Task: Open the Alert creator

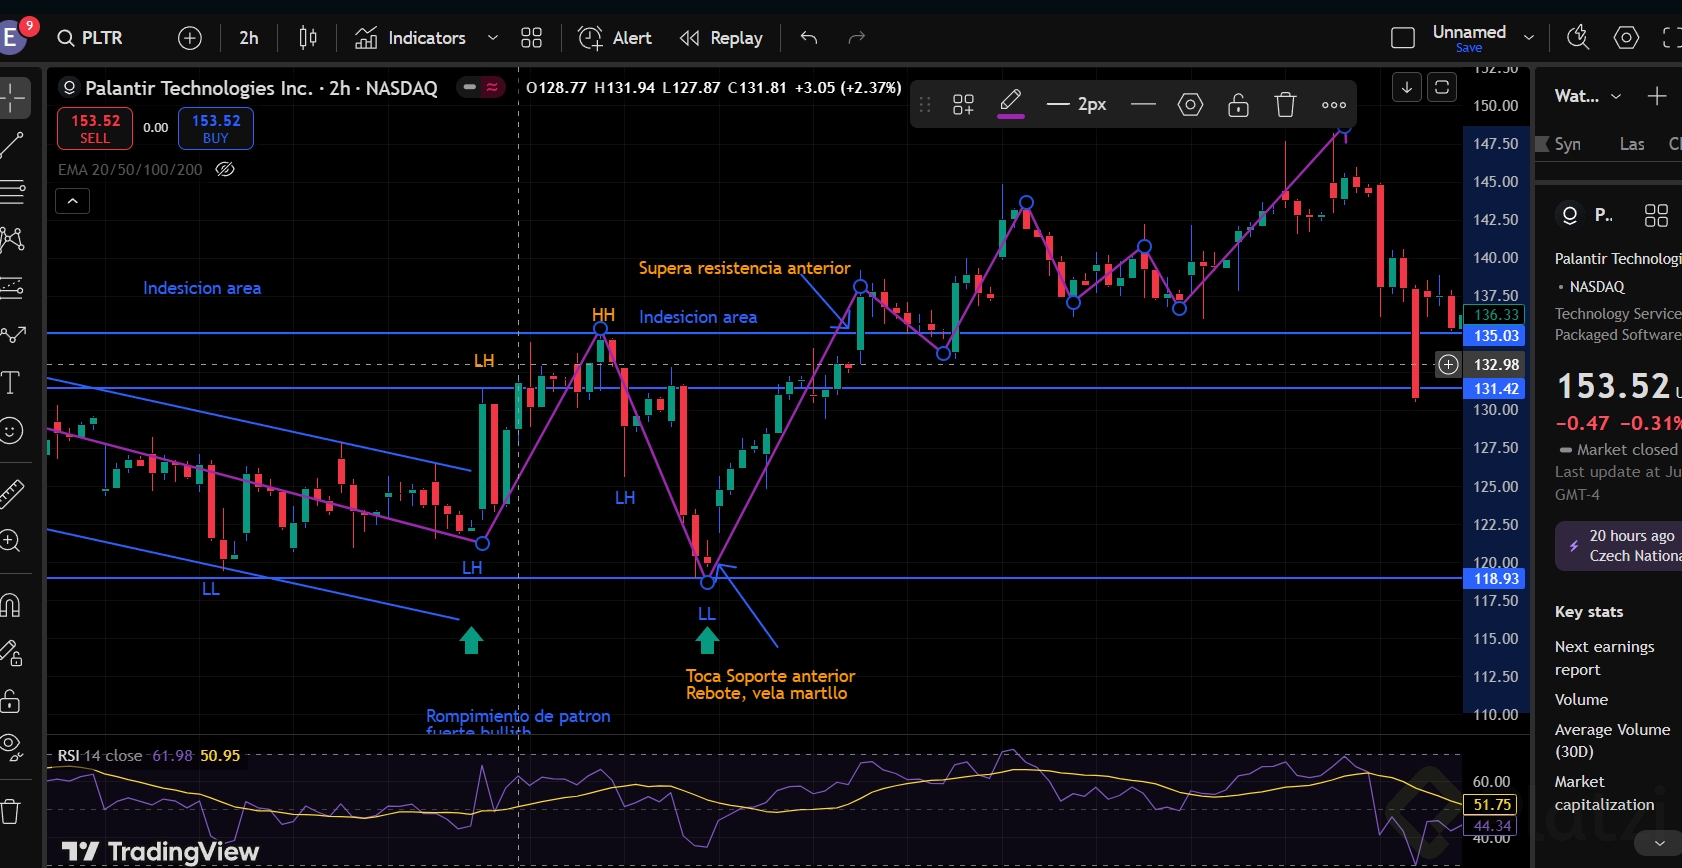Action: pos(615,38)
